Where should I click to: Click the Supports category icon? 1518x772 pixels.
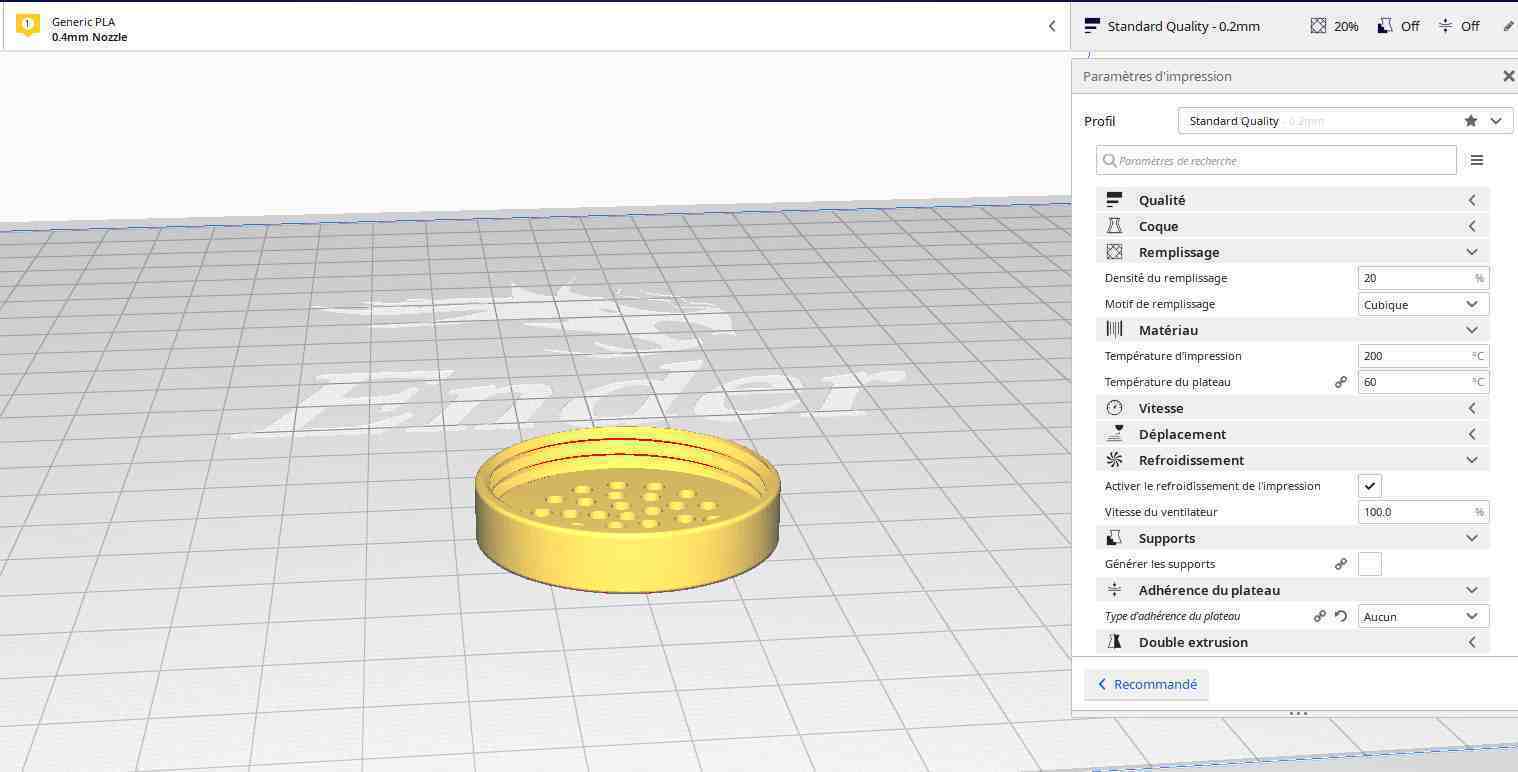tap(1114, 538)
